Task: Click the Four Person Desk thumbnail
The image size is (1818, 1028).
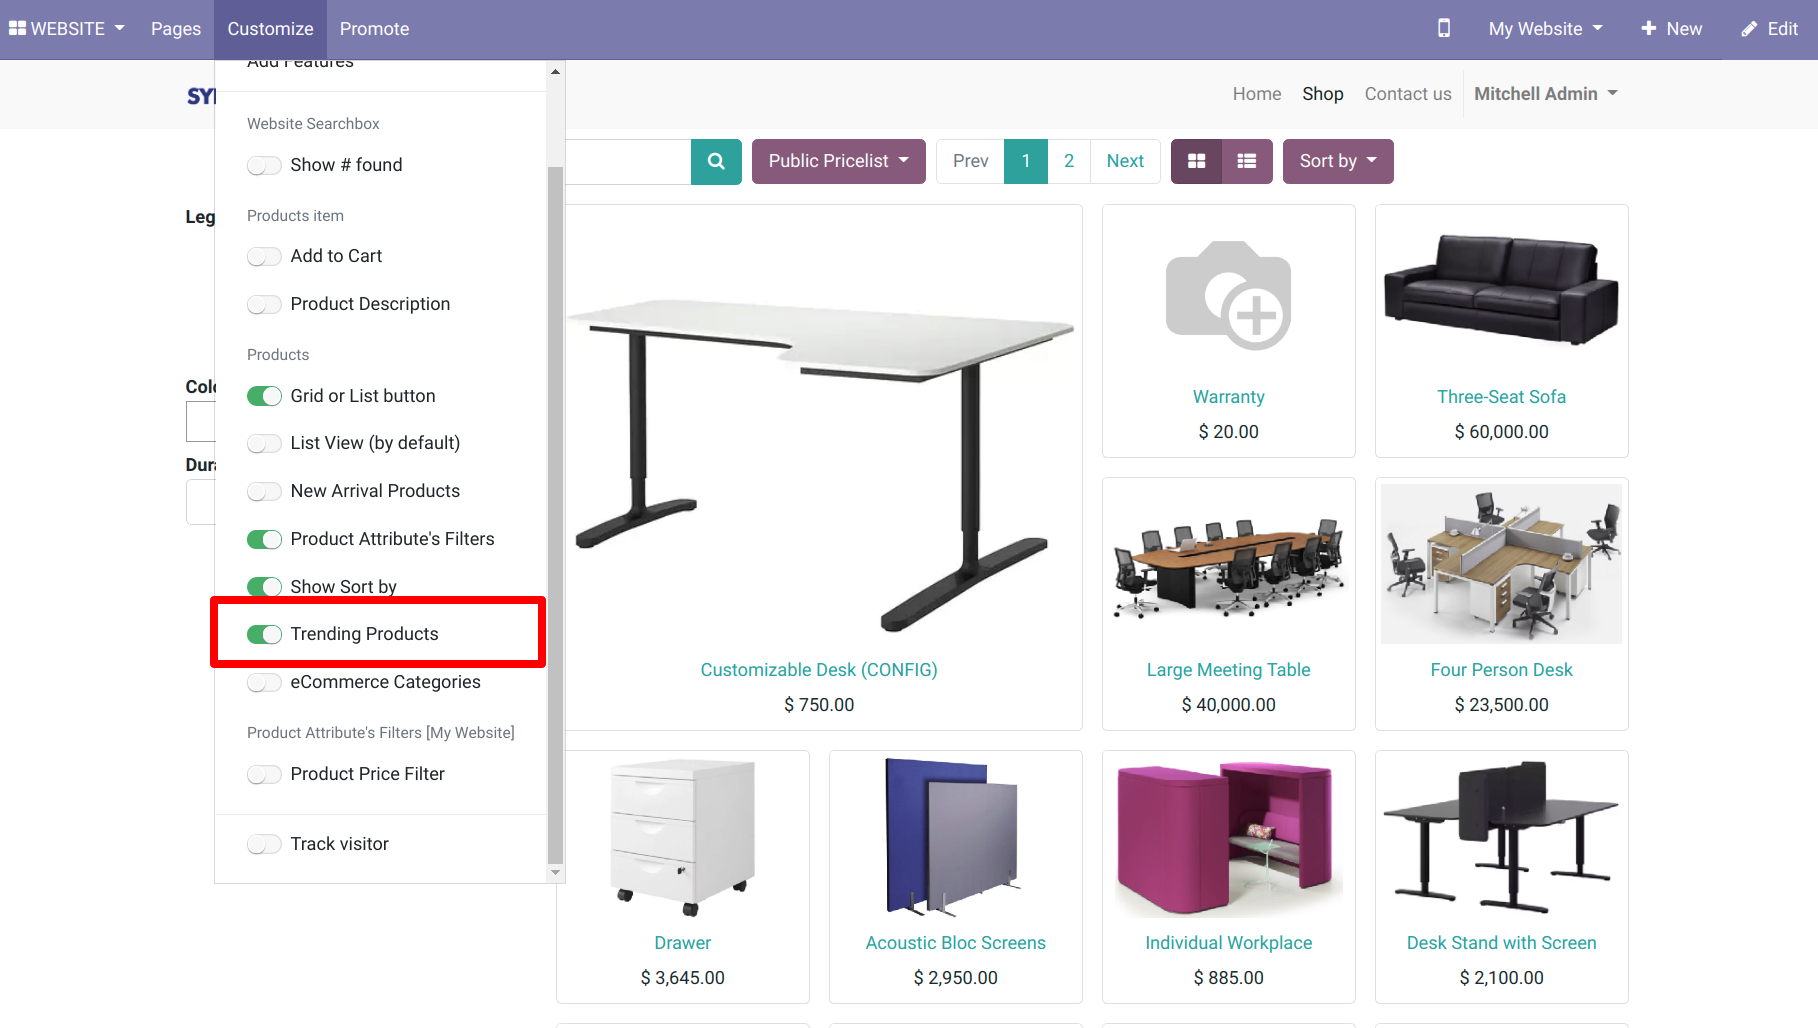Action: (x=1501, y=564)
